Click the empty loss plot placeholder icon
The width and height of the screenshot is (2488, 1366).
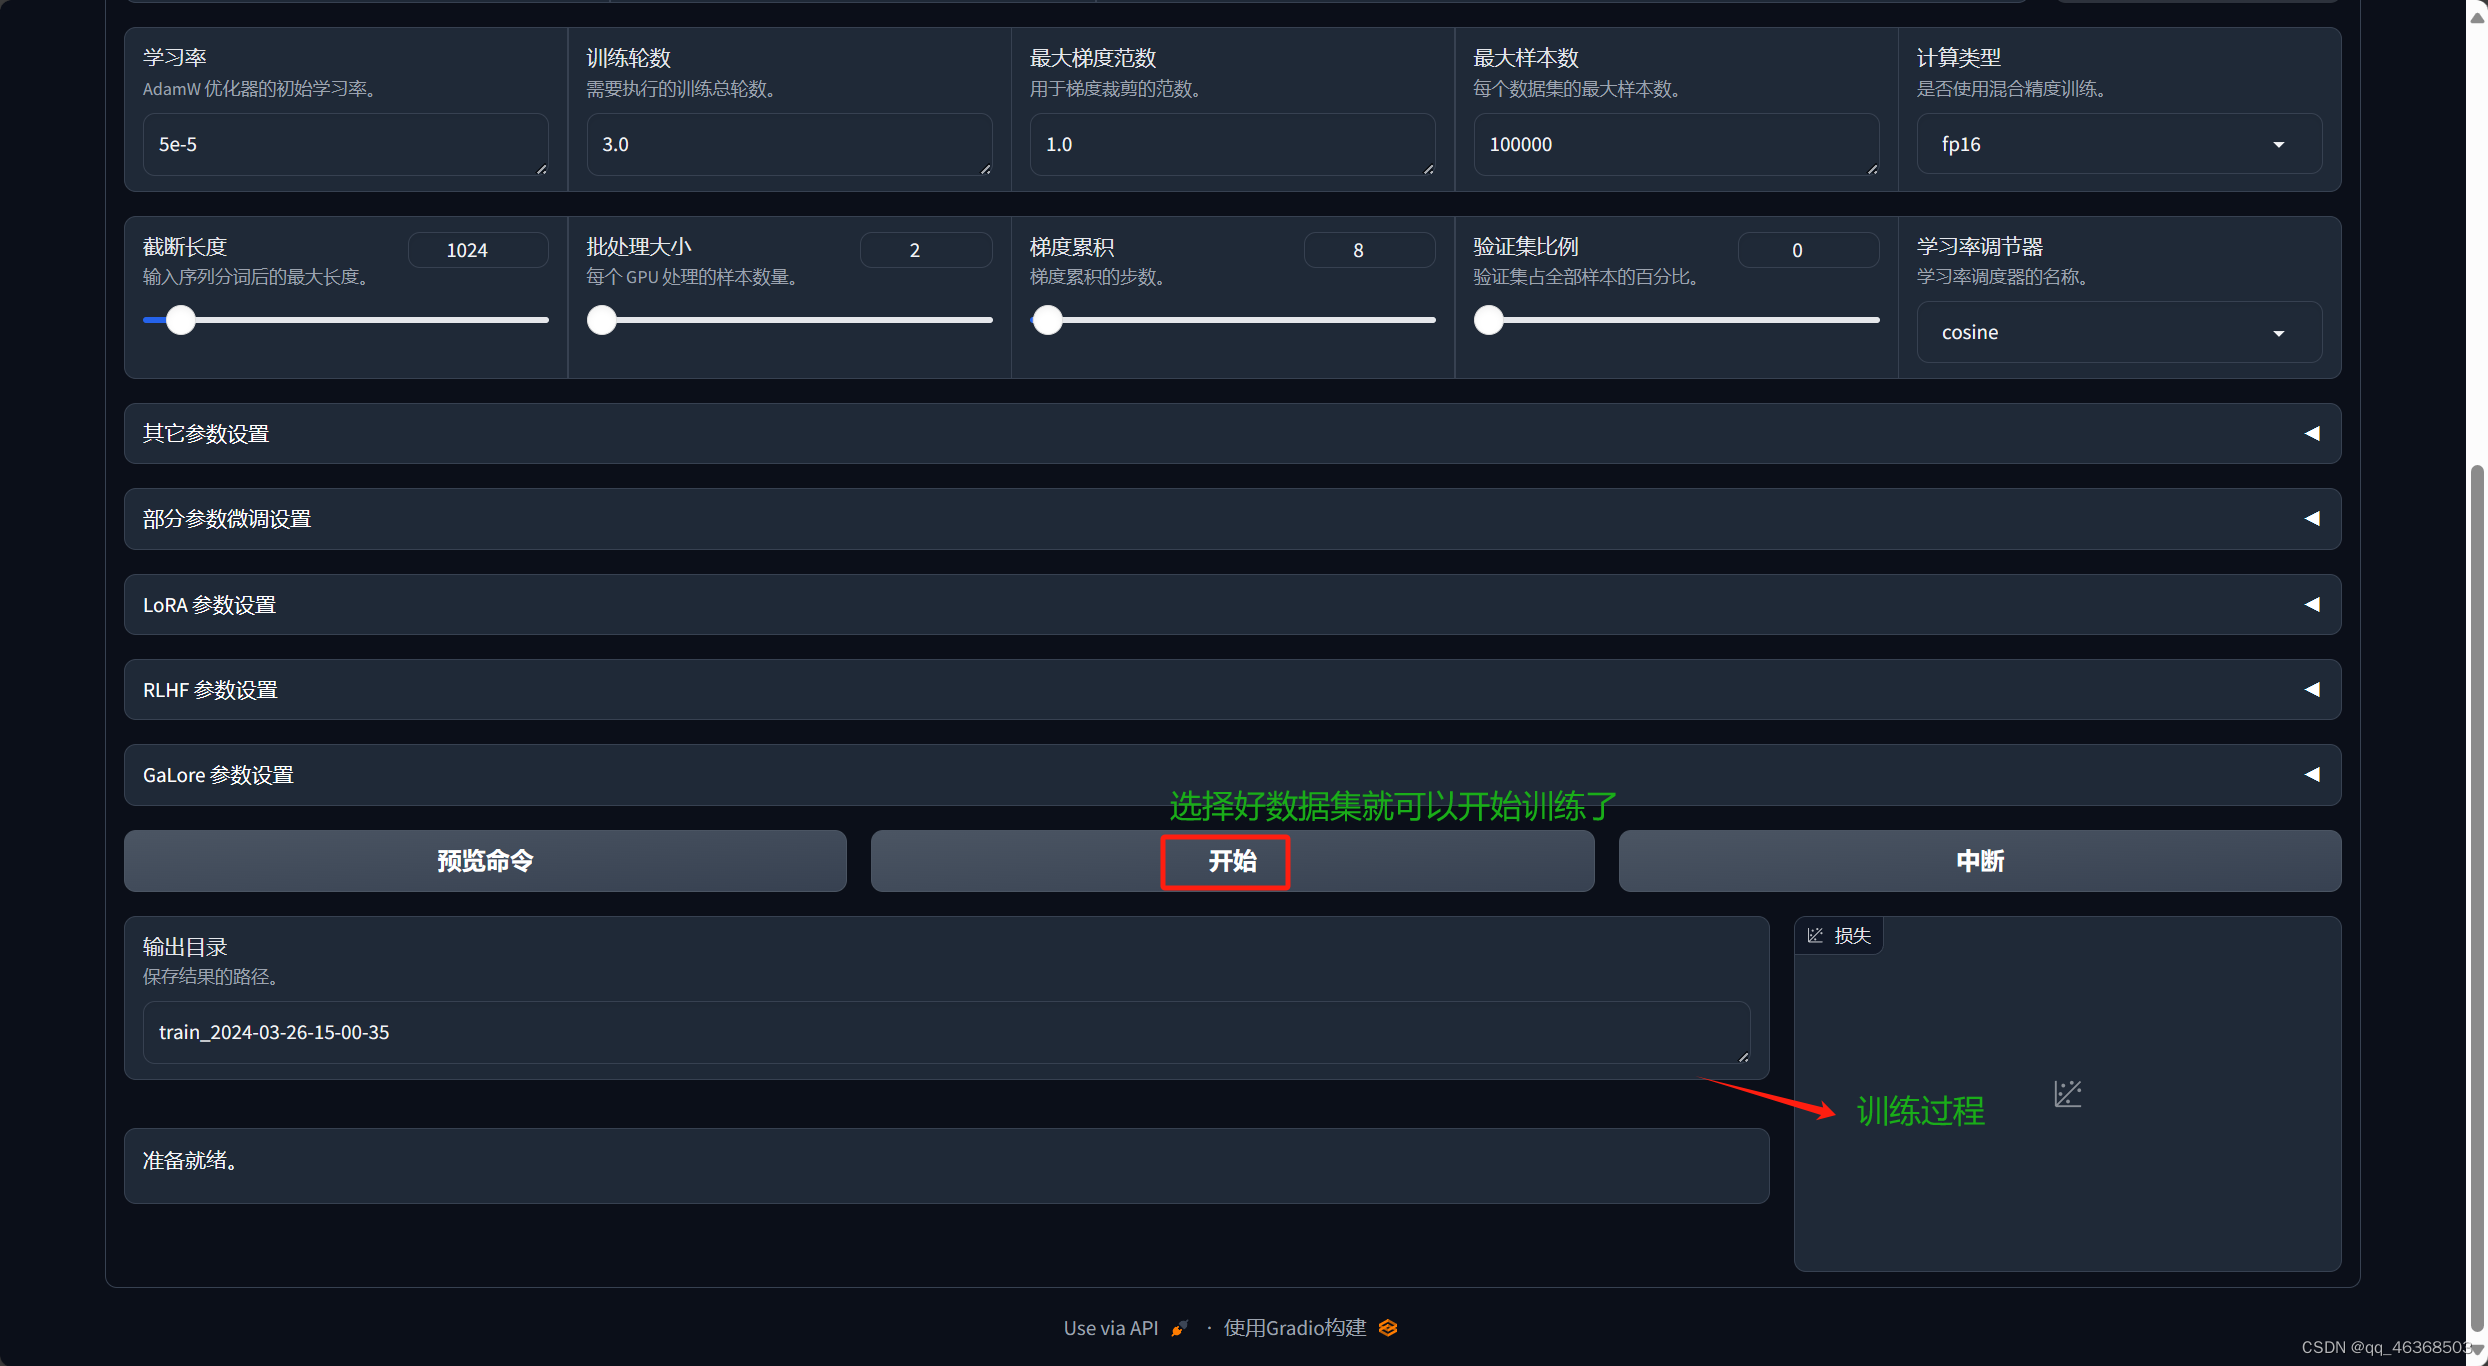pos(2068,1094)
